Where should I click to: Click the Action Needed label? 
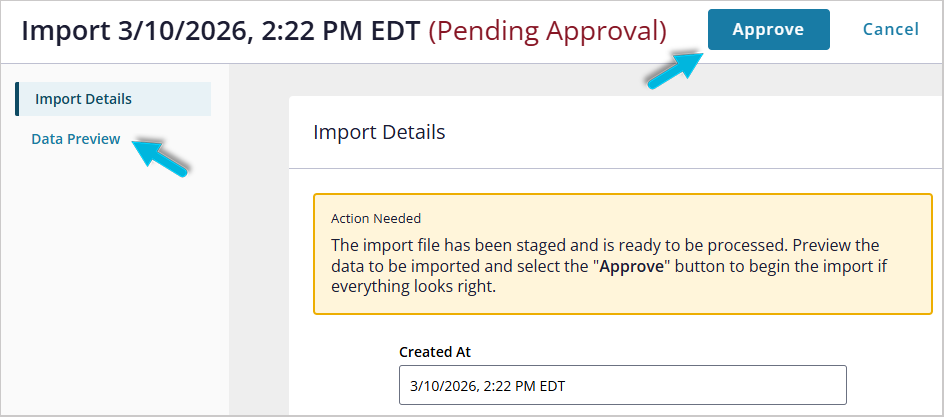coord(376,218)
